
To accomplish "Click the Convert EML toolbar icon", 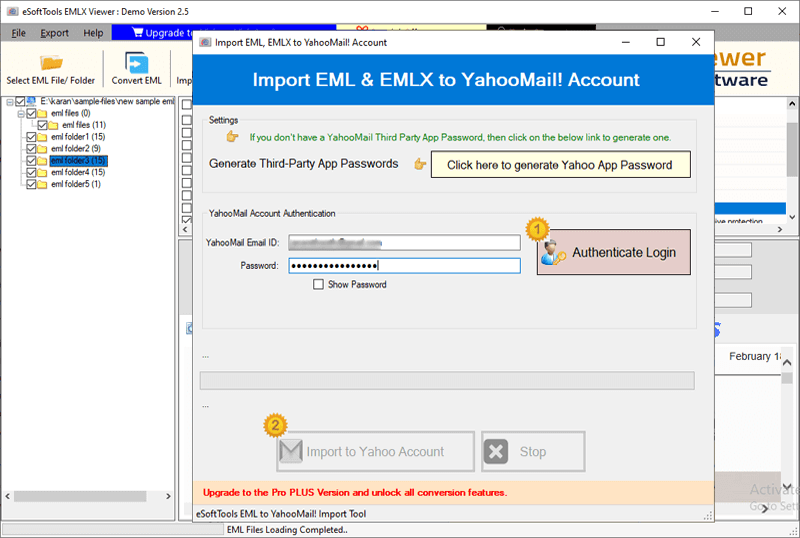I will click(x=136, y=63).
